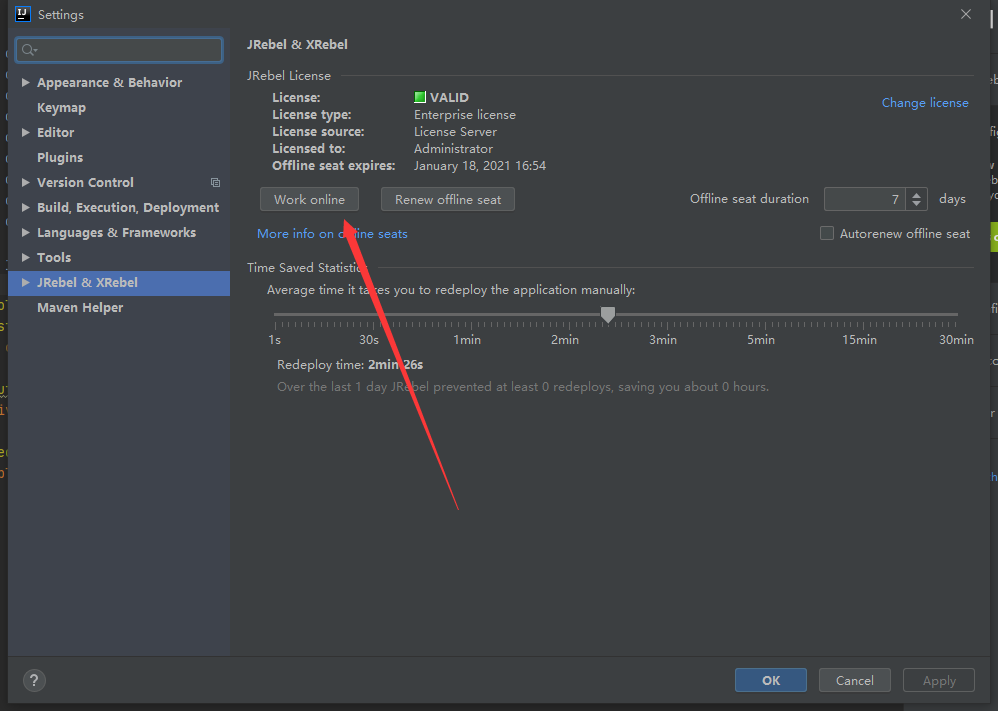The width and height of the screenshot is (998, 711).
Task: Click the per-project copy icon beside Version Control
Action: [215, 183]
